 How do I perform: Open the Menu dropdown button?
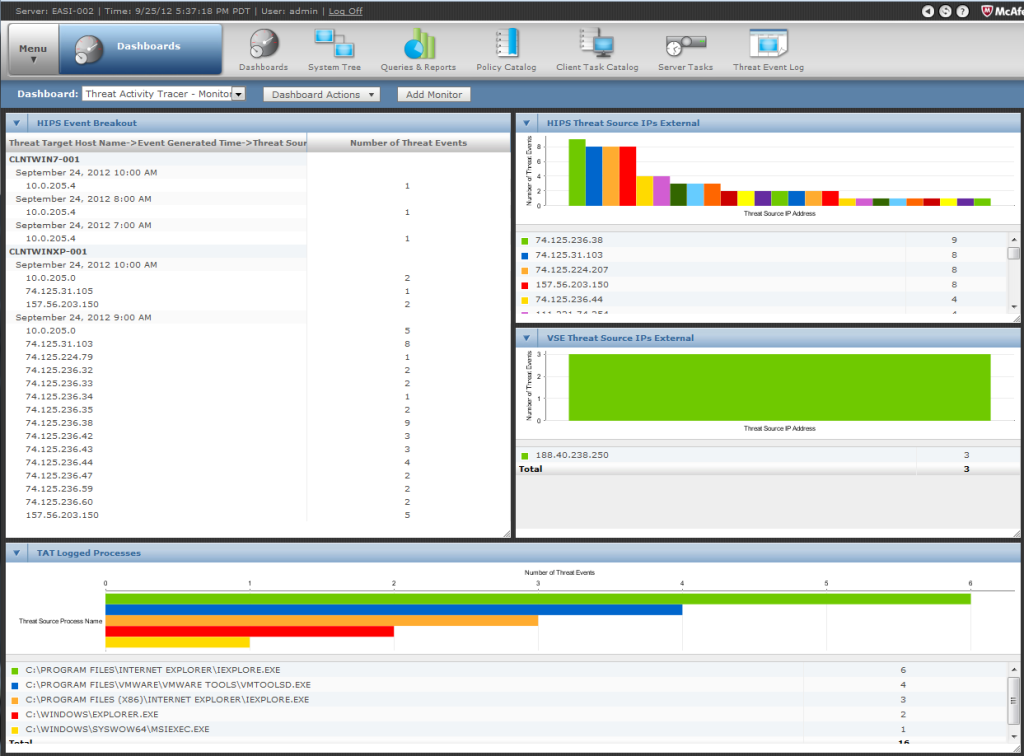(x=33, y=50)
